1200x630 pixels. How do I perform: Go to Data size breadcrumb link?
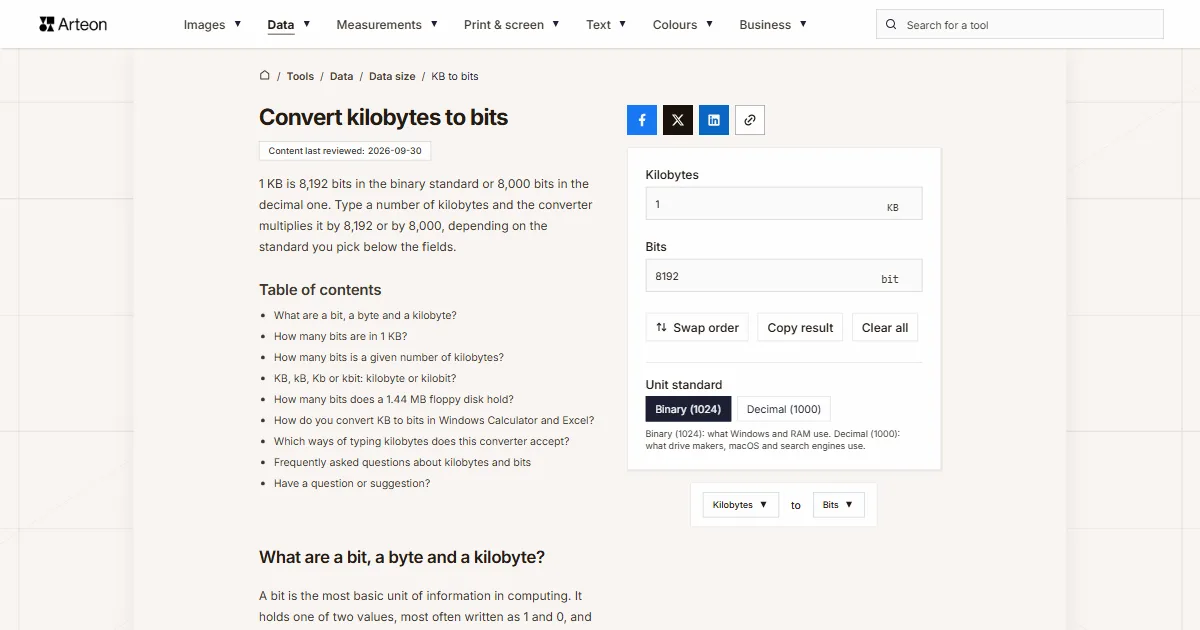coord(392,76)
